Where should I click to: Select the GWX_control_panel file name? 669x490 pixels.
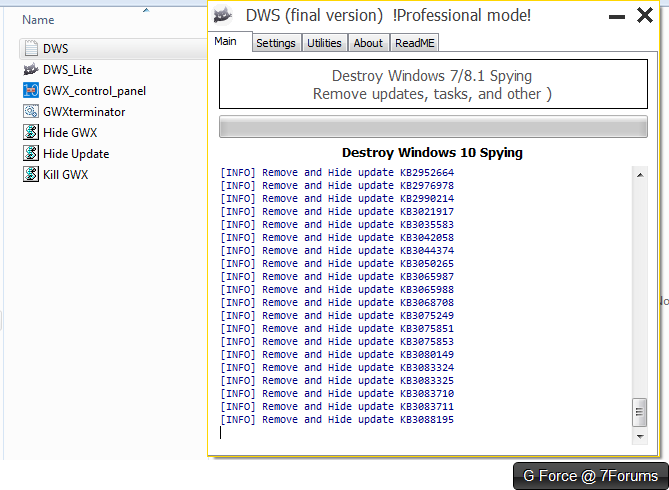click(x=94, y=90)
